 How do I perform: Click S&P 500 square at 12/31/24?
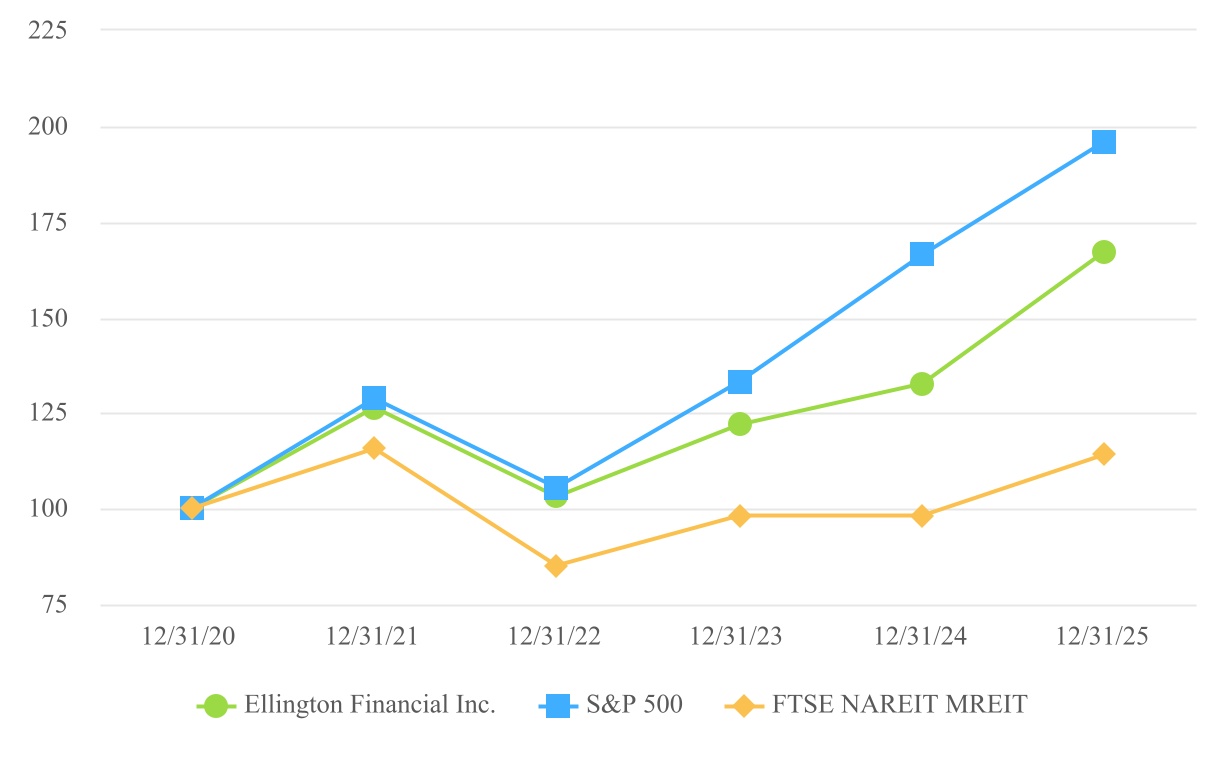point(922,254)
